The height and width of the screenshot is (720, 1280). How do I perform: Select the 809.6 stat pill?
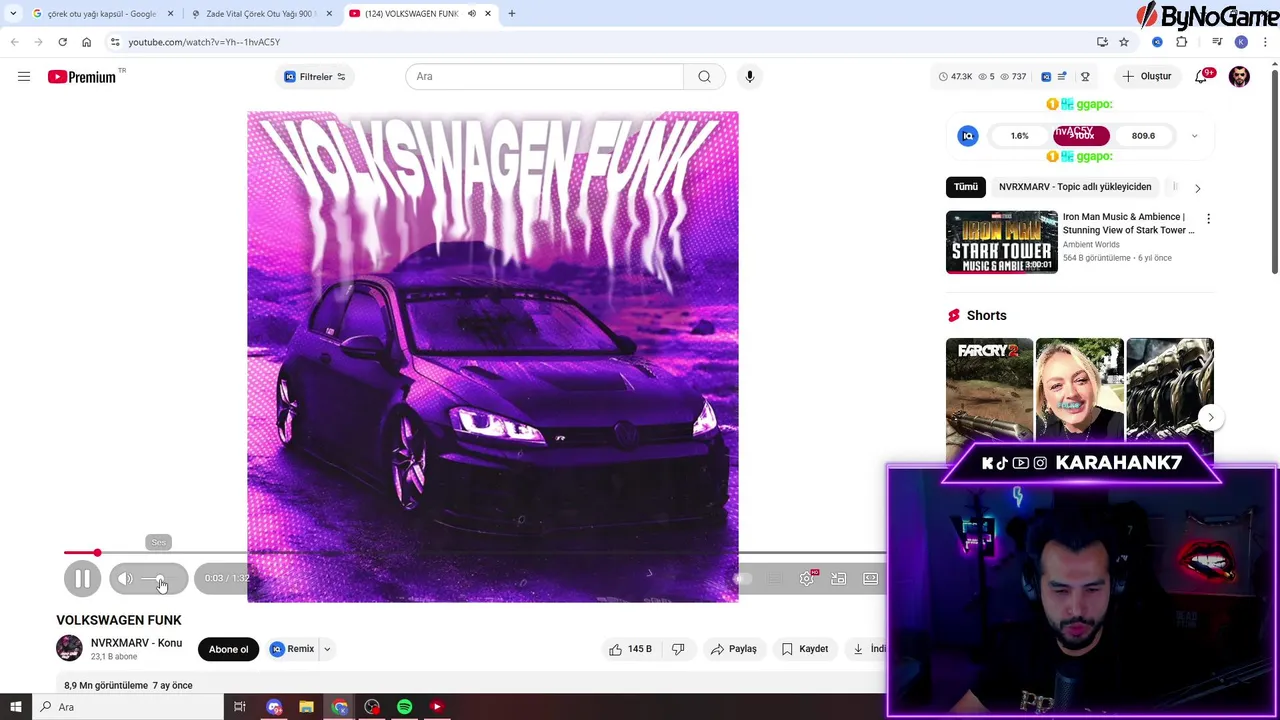click(1143, 136)
